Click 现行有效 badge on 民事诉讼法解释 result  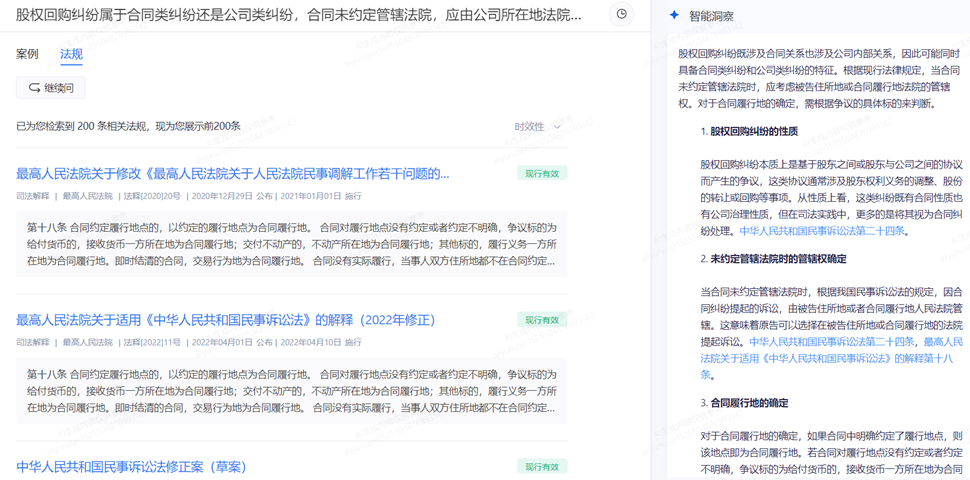542,320
